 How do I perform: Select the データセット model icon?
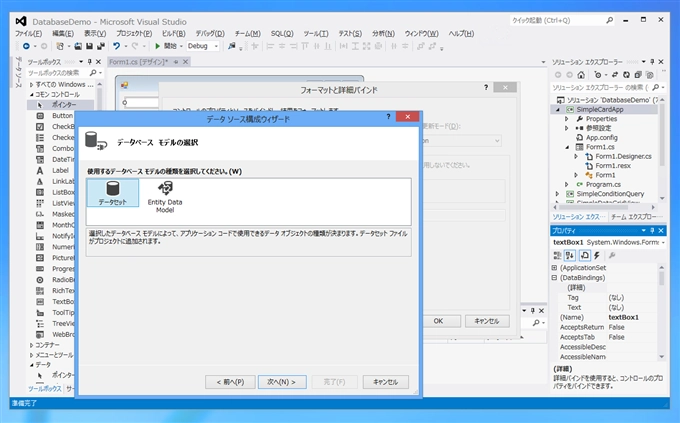pos(113,193)
